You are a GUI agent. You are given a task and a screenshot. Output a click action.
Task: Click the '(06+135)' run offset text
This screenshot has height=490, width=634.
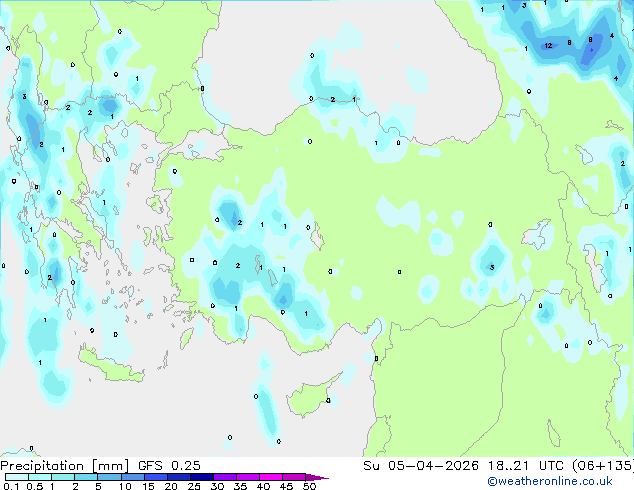[x=603, y=466]
